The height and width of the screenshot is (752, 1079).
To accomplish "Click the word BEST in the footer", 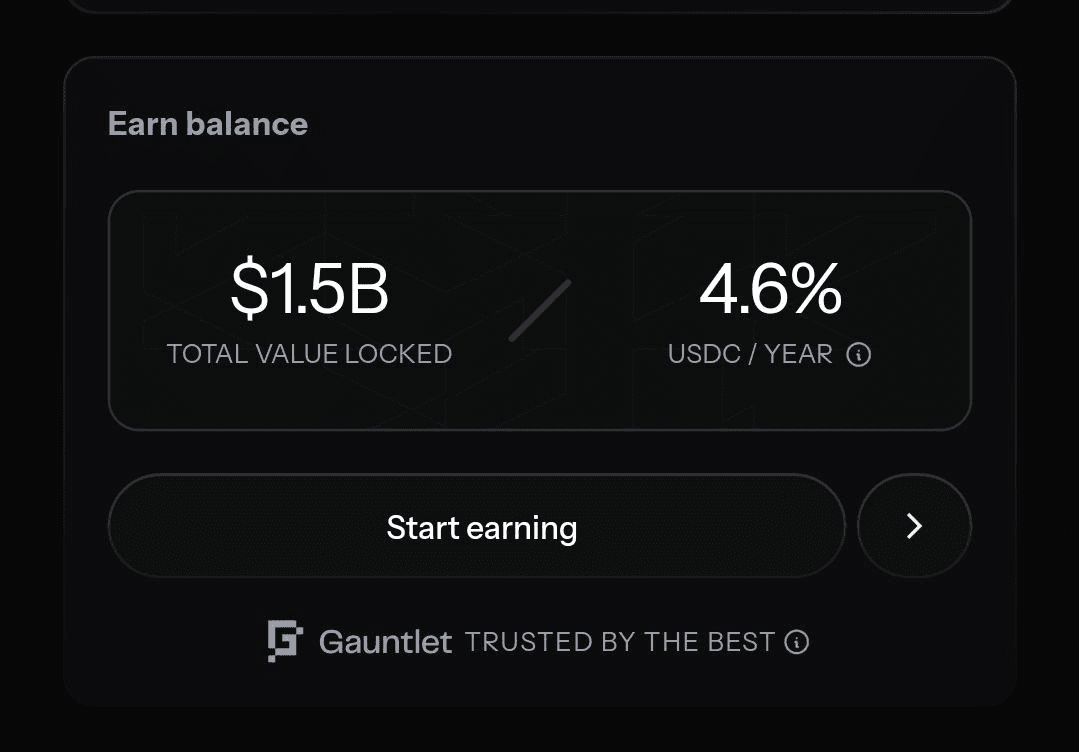I will tap(741, 642).
